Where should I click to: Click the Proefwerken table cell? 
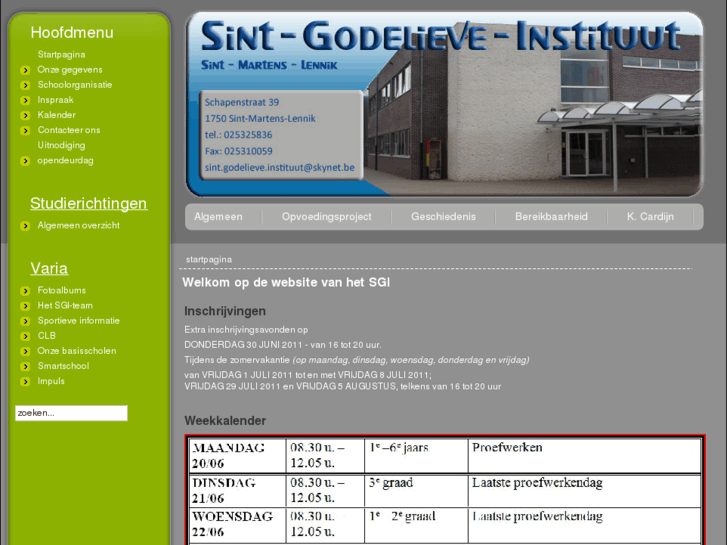(x=584, y=455)
